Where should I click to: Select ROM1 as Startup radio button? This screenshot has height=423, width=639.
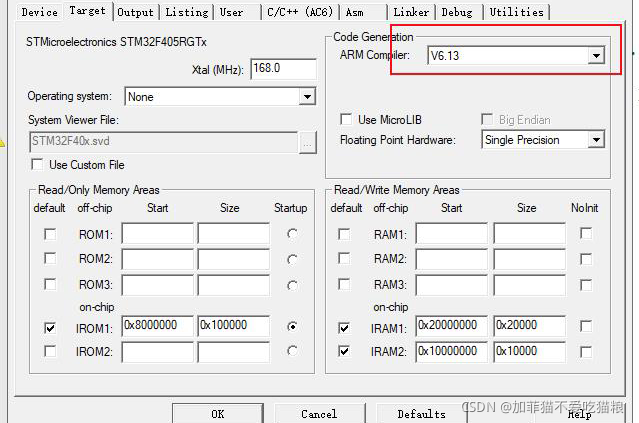pyautogui.click(x=292, y=234)
